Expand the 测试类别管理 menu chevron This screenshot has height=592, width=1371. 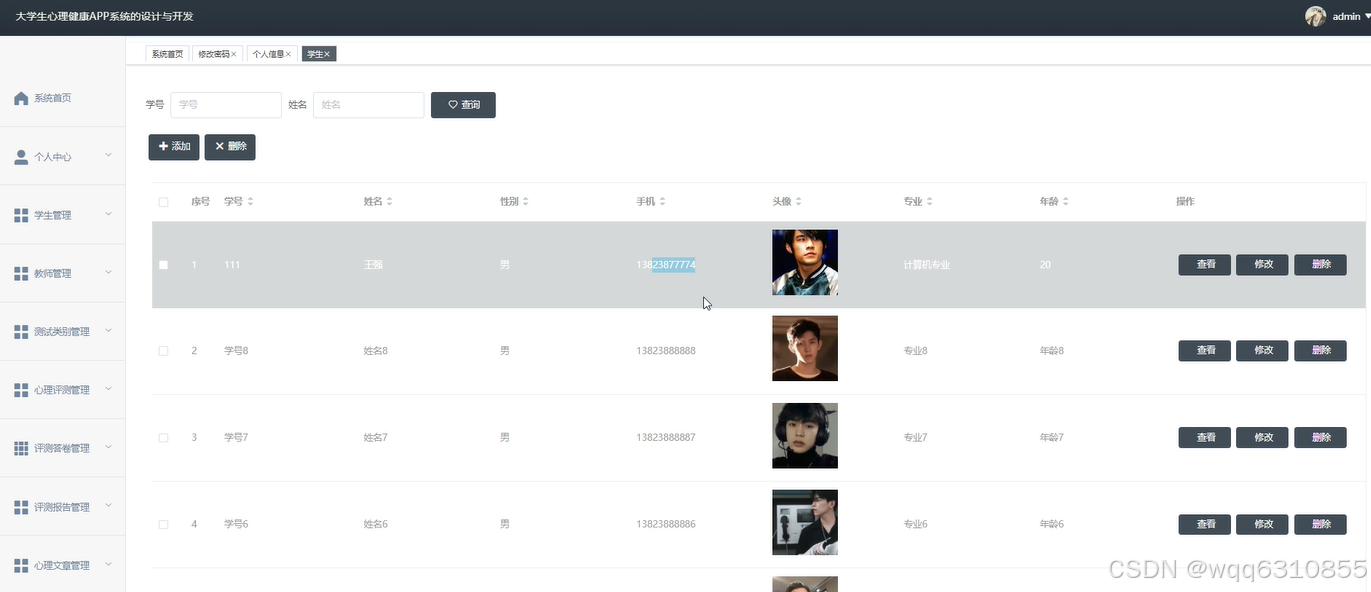(x=108, y=330)
